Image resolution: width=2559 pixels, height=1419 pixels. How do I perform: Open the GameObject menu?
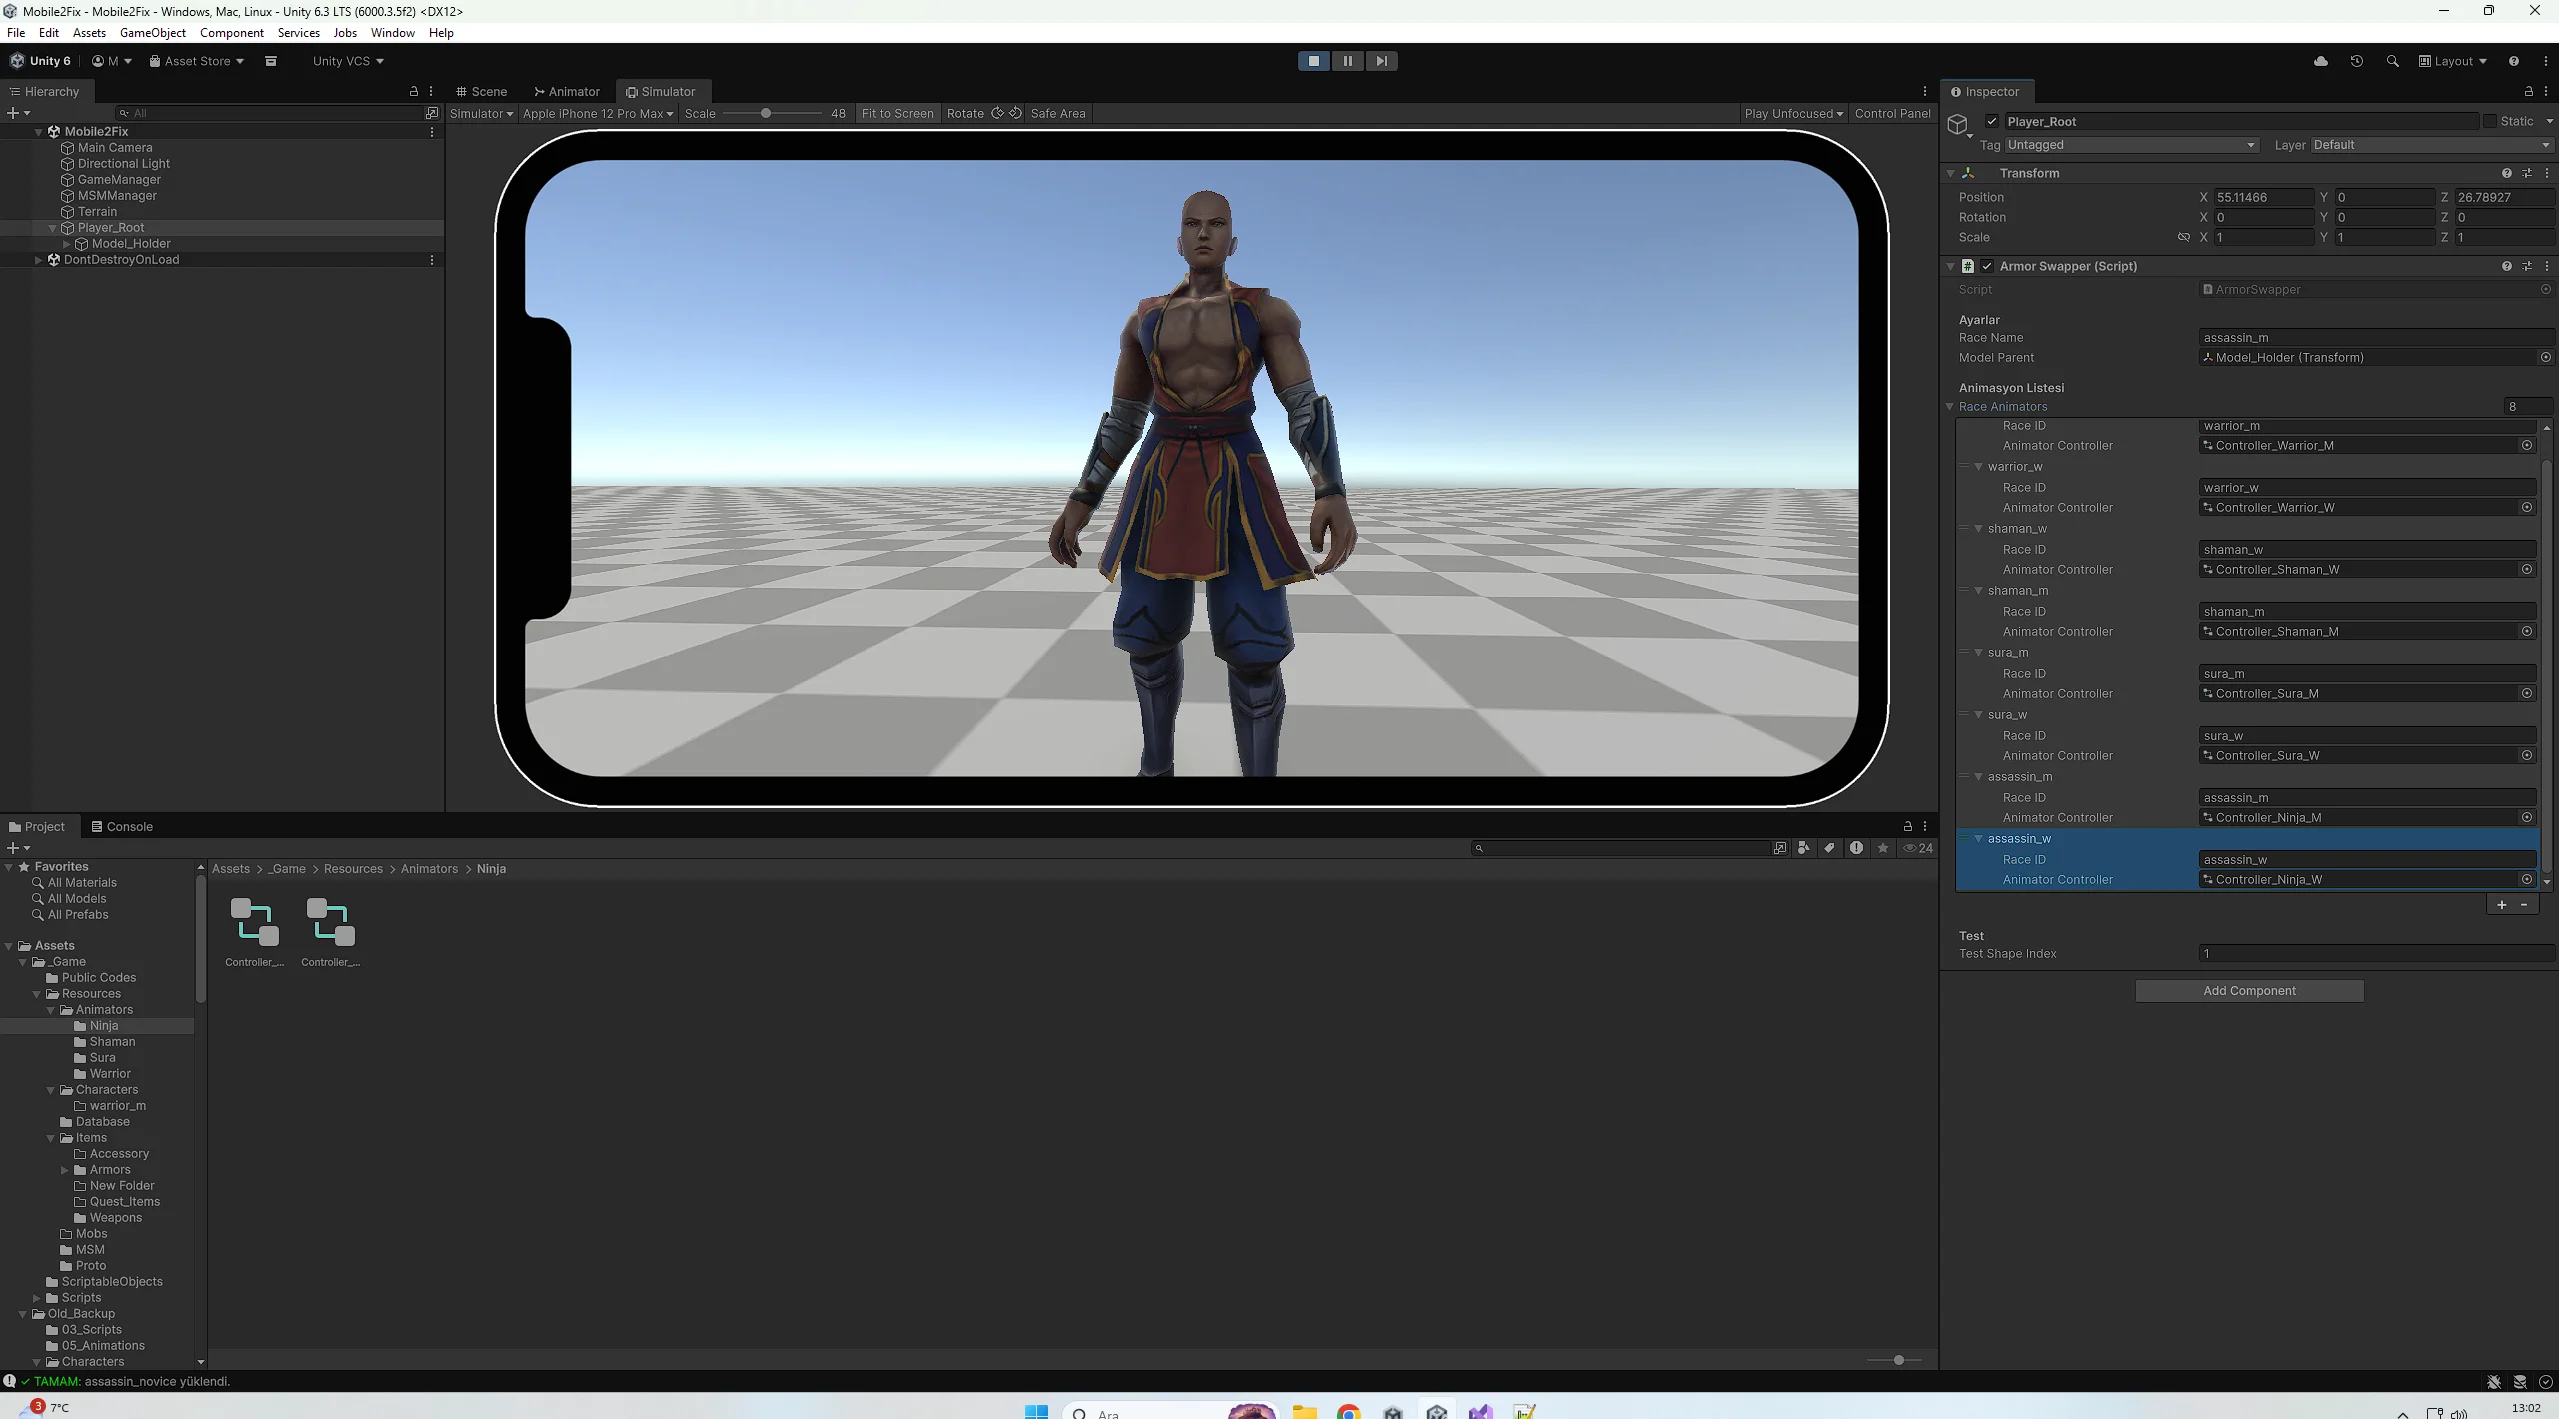point(152,33)
